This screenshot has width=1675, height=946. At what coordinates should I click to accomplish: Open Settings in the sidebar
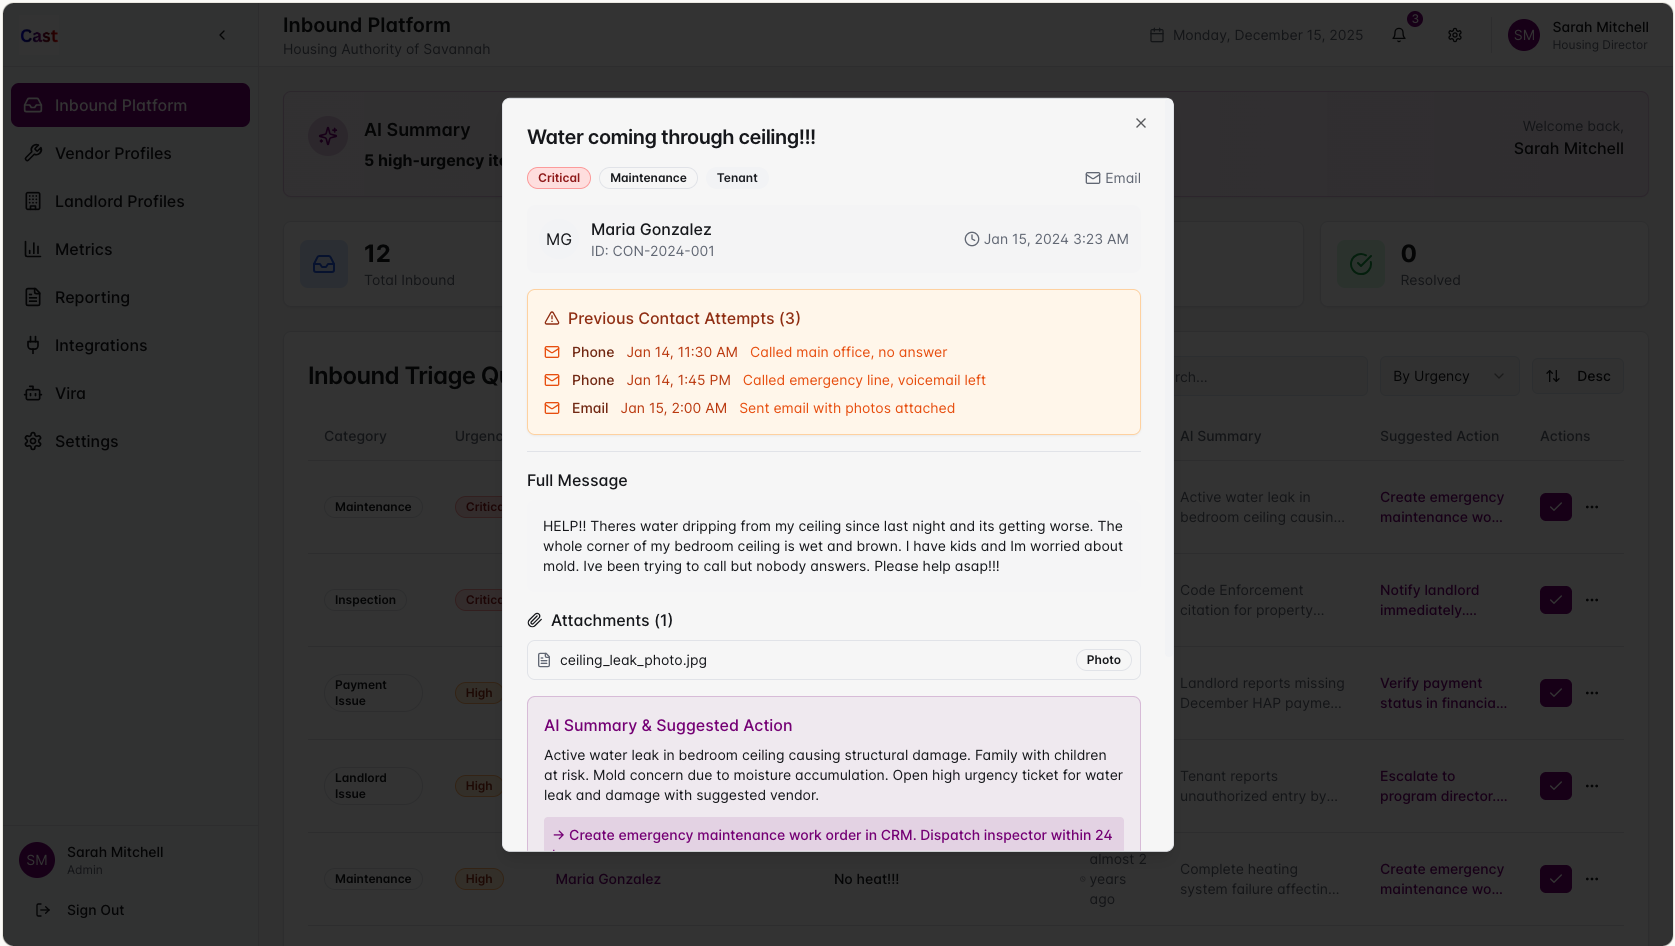coord(130,441)
